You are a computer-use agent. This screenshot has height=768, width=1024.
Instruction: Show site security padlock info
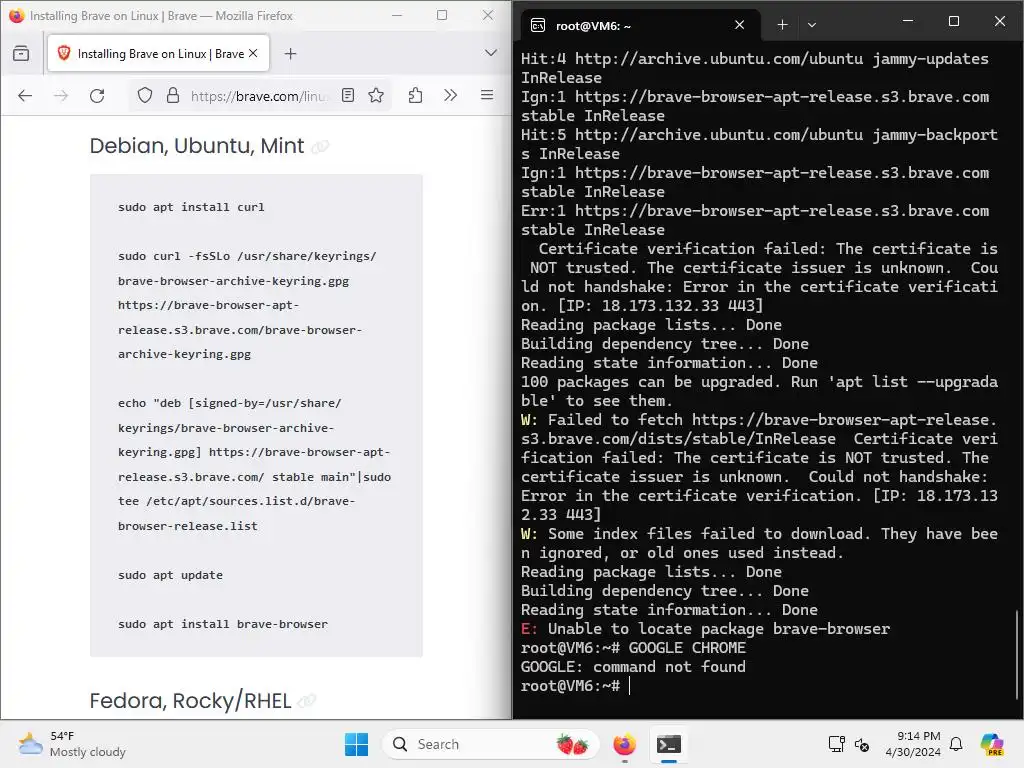pos(173,96)
